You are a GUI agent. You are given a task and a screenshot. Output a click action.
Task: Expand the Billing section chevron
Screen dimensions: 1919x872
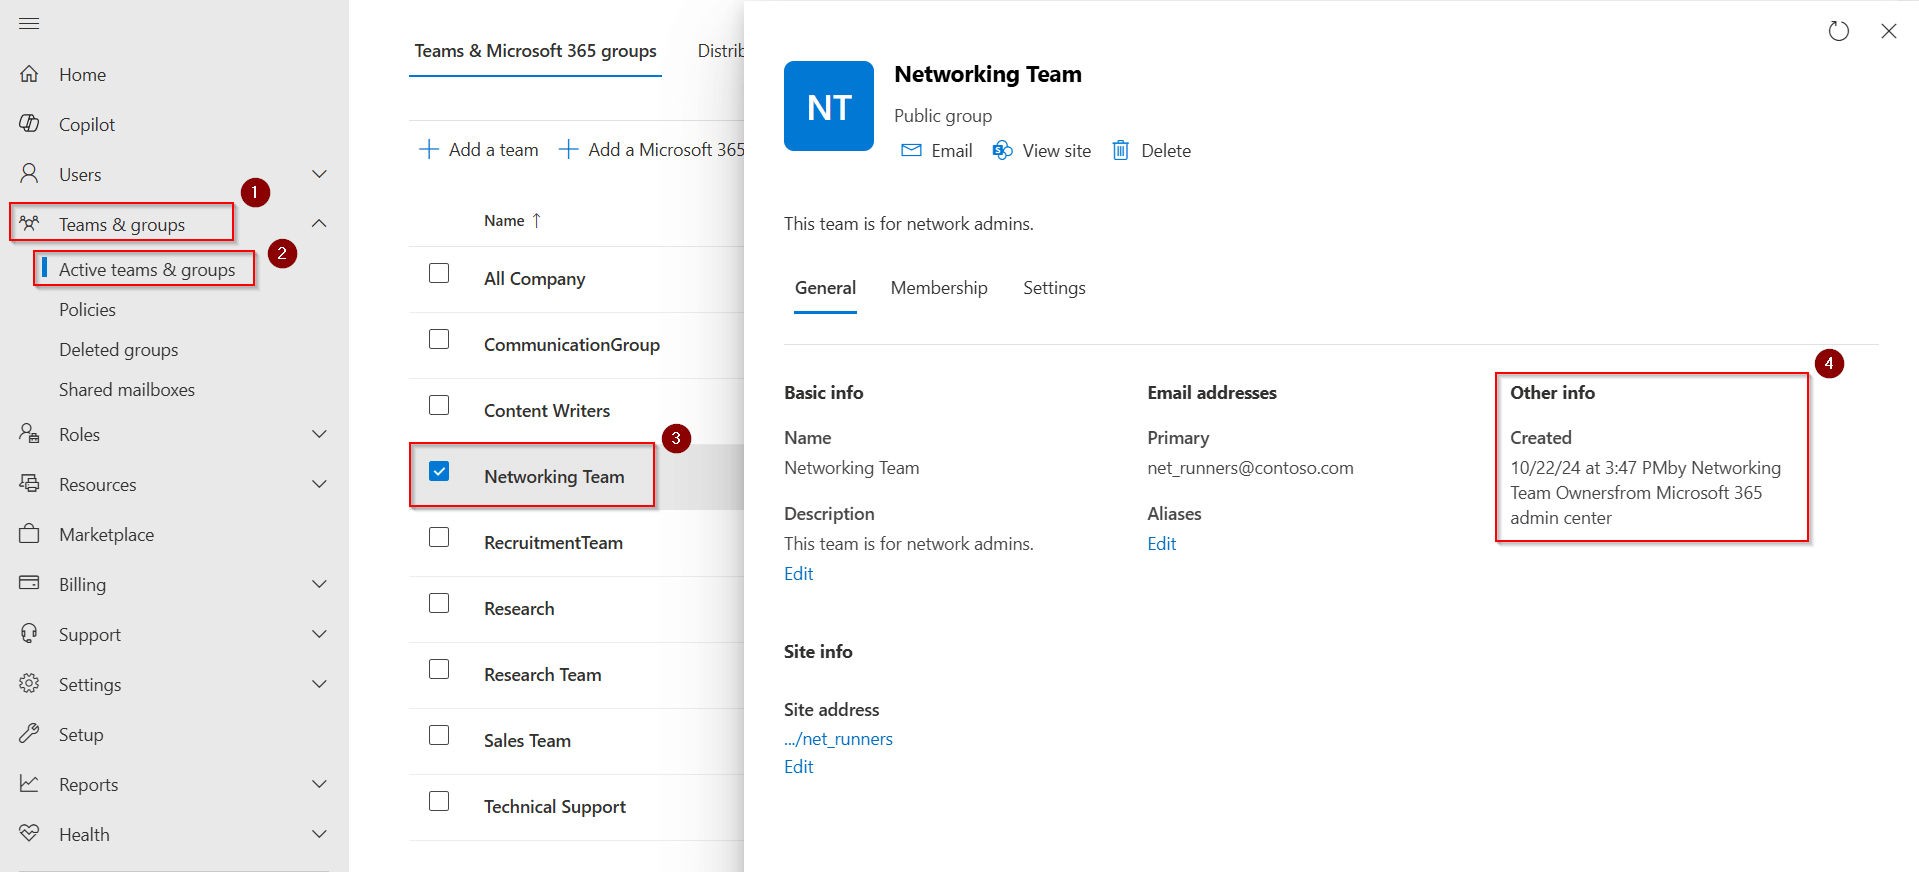coord(319,584)
